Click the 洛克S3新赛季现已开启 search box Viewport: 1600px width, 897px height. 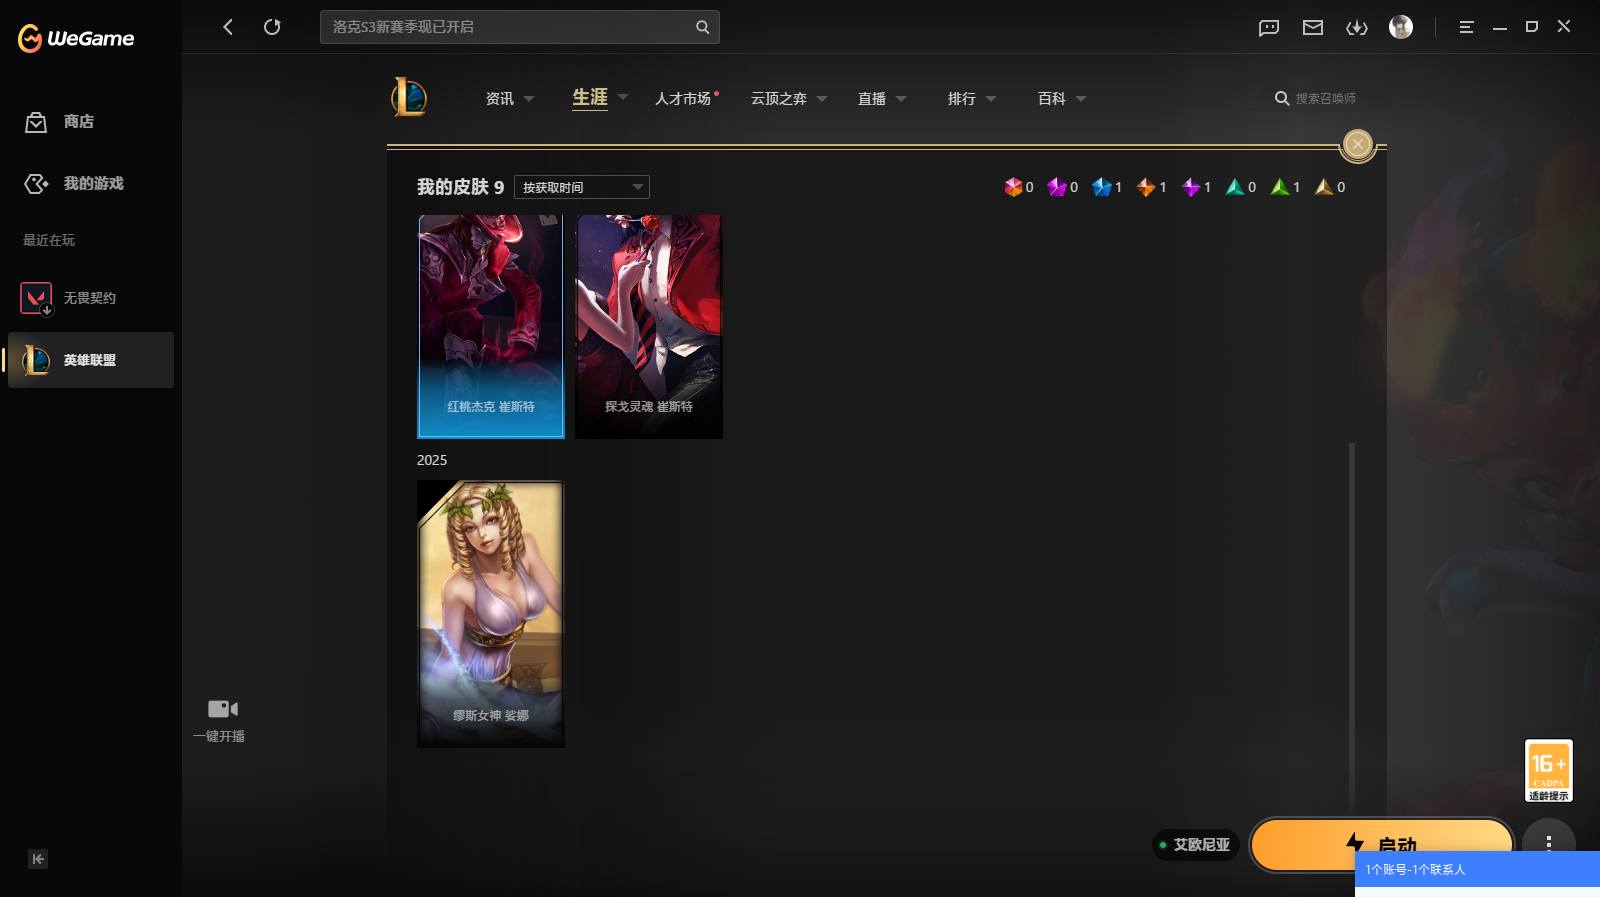[x=520, y=27]
